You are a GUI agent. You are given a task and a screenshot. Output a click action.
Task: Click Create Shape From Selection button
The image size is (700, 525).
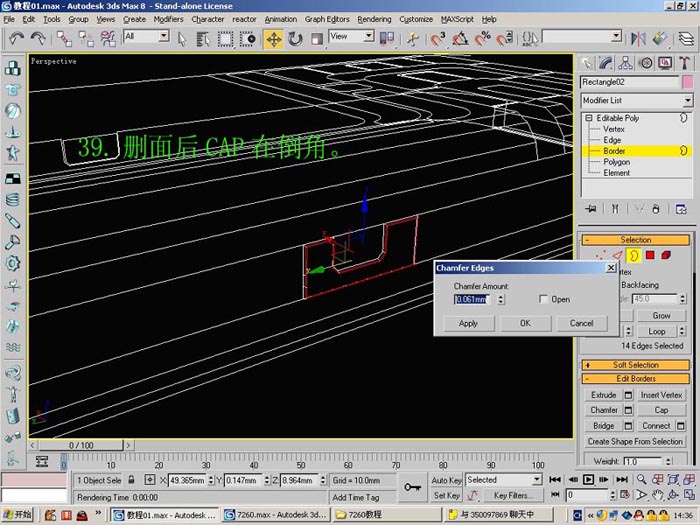tap(635, 441)
